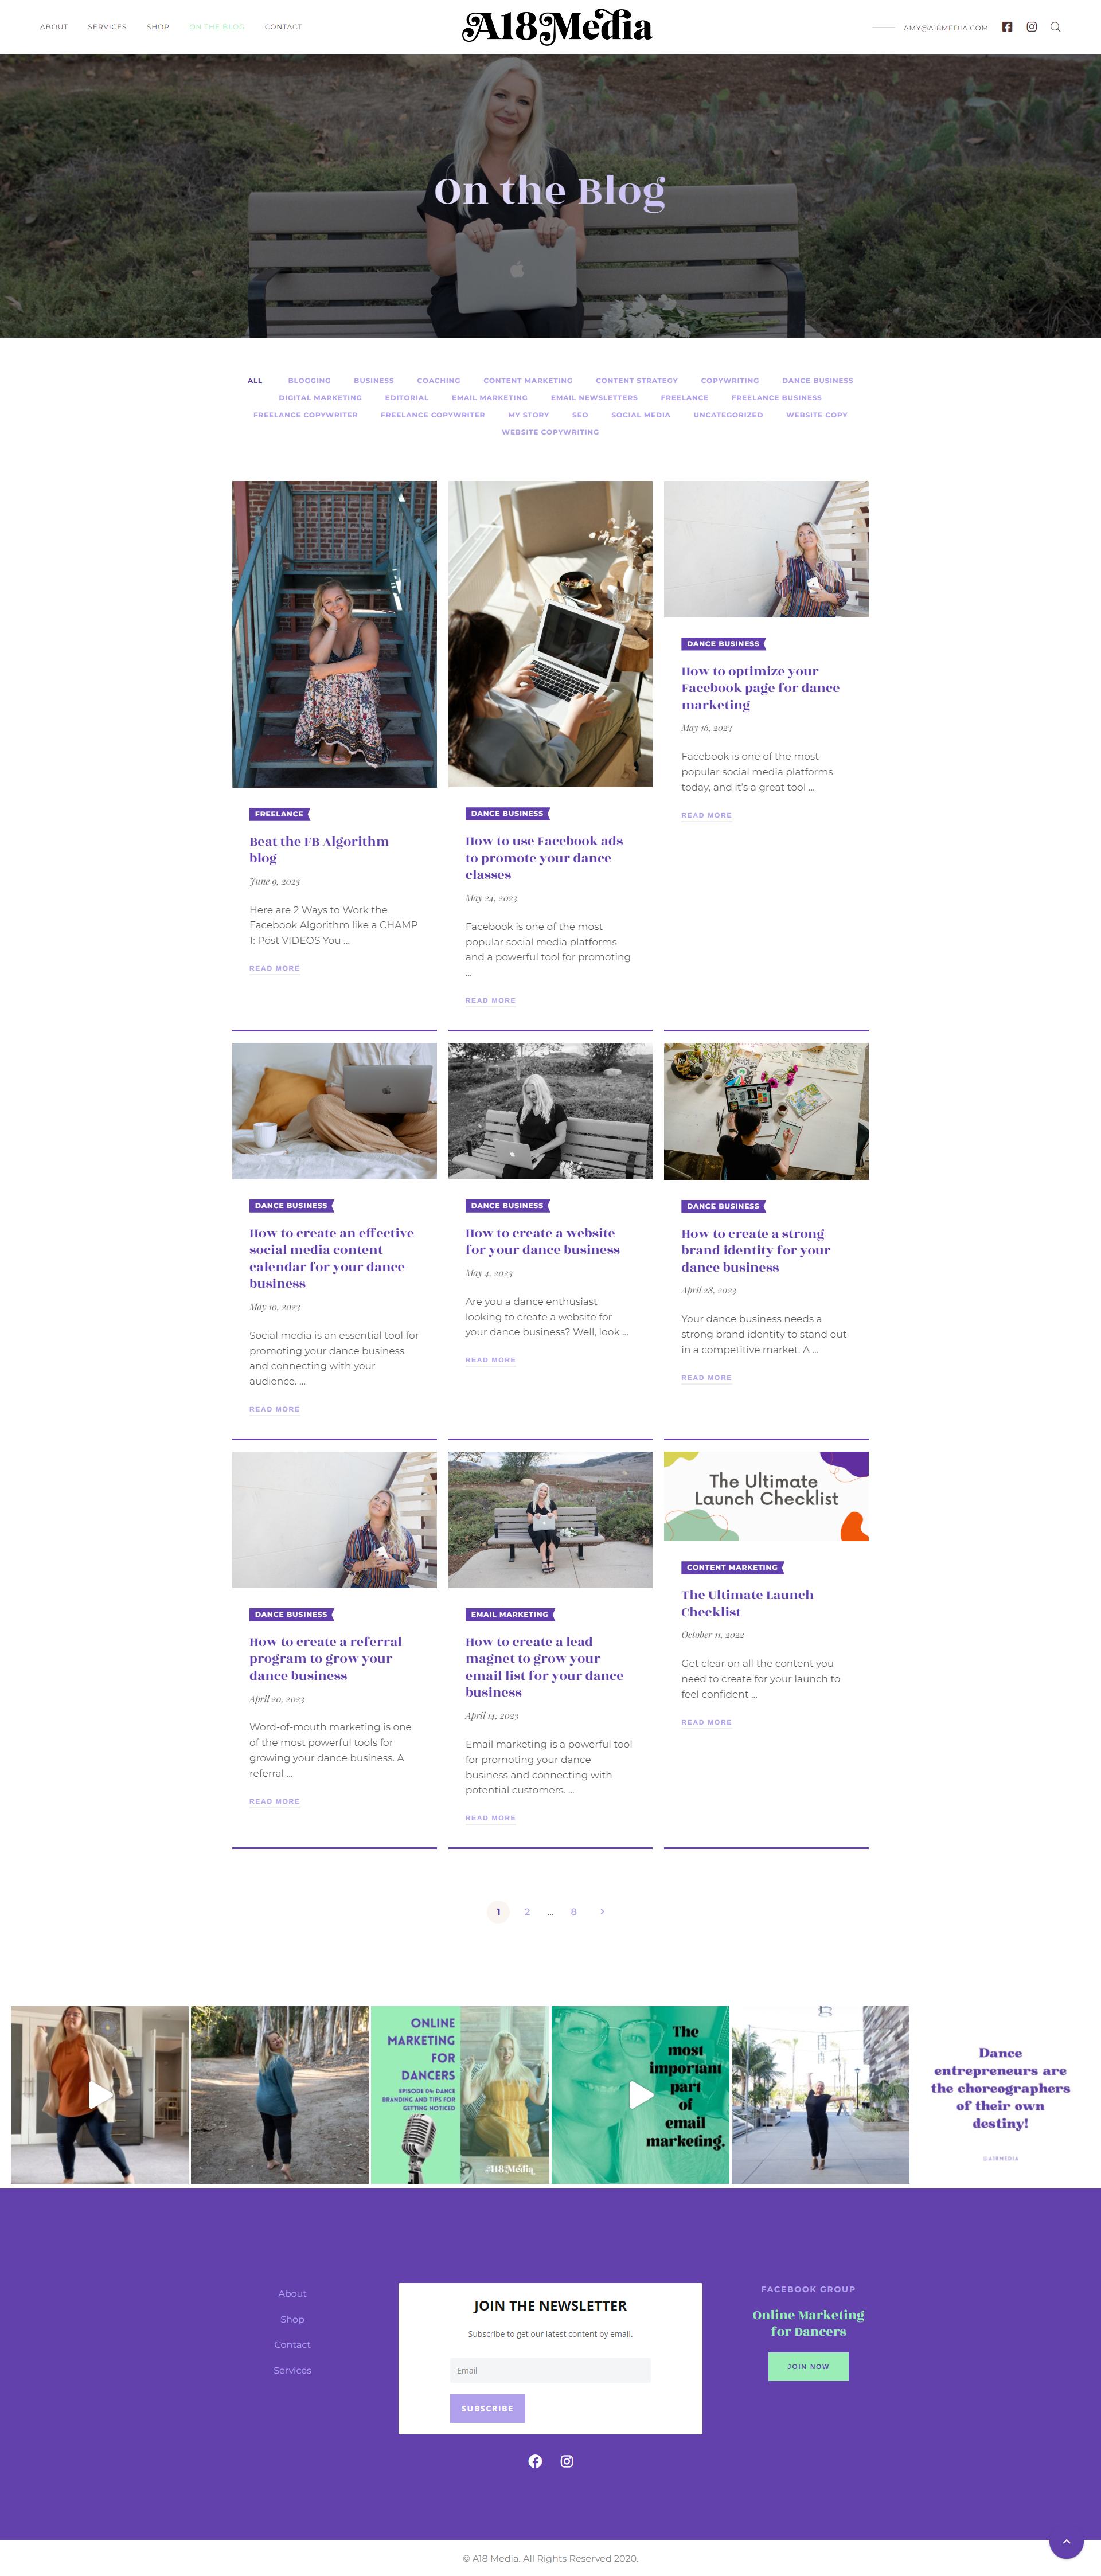Screen dimensions: 1101x2576
Task: Click the Instagram icon in header
Action: pyautogui.click(x=1031, y=27)
